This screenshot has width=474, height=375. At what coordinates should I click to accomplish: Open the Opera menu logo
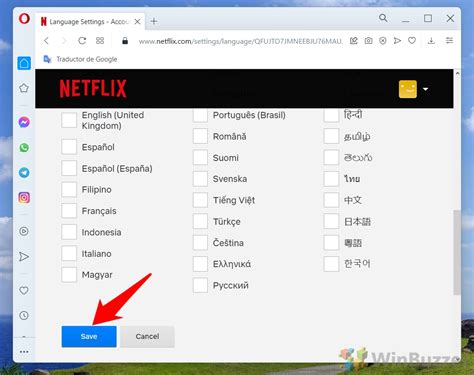pyautogui.click(x=24, y=18)
